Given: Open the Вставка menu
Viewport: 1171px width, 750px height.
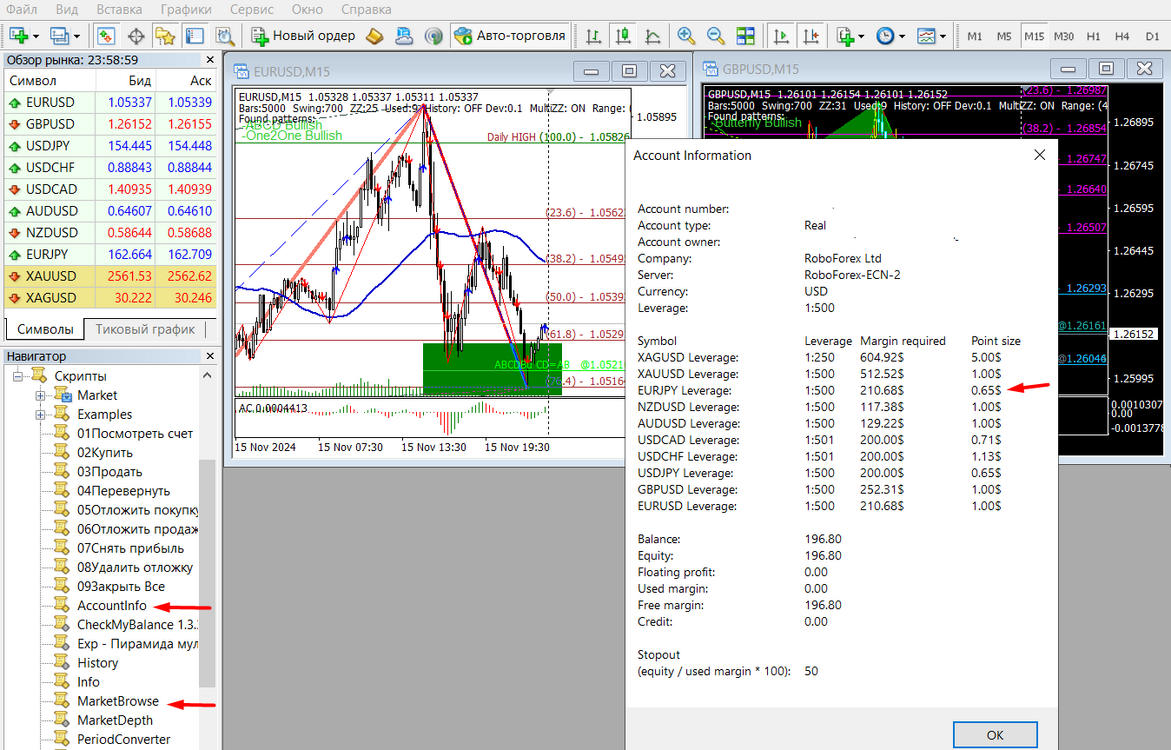Looking at the screenshot, I should [119, 9].
